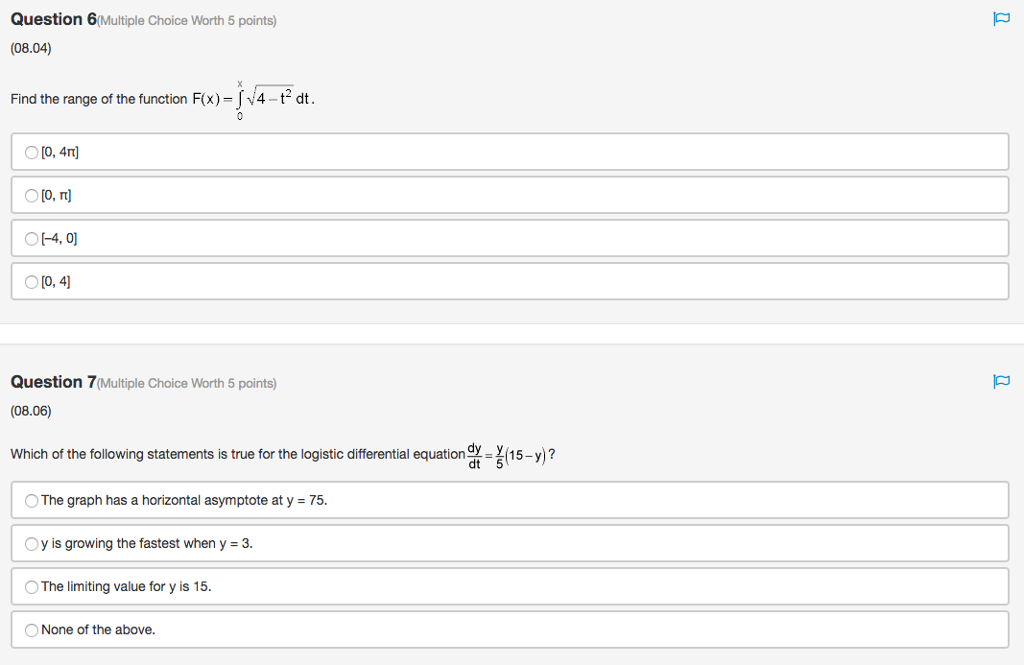
Task: Click the logistic differential equation in Question 7
Action: [505, 453]
